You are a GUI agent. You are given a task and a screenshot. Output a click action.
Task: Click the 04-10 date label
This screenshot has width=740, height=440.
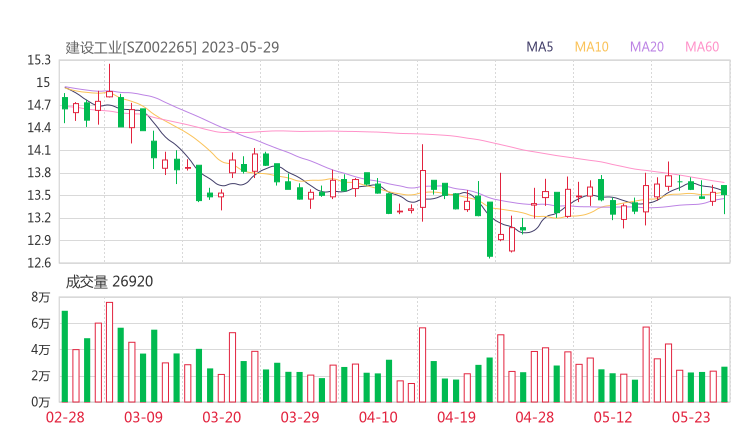pyautogui.click(x=378, y=417)
